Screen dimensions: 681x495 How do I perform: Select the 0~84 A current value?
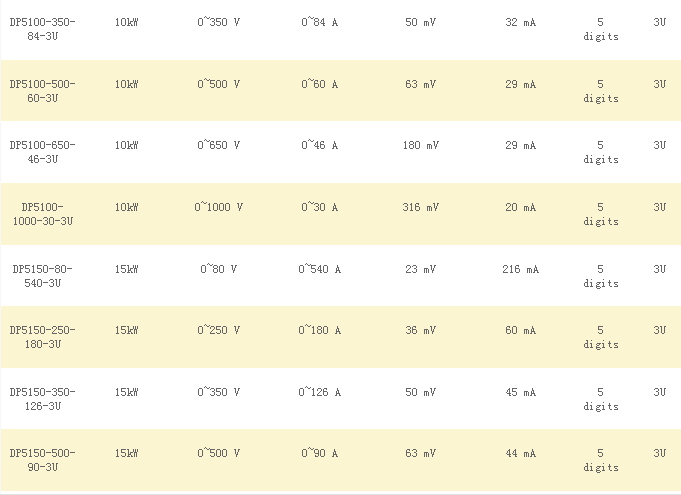click(x=320, y=22)
